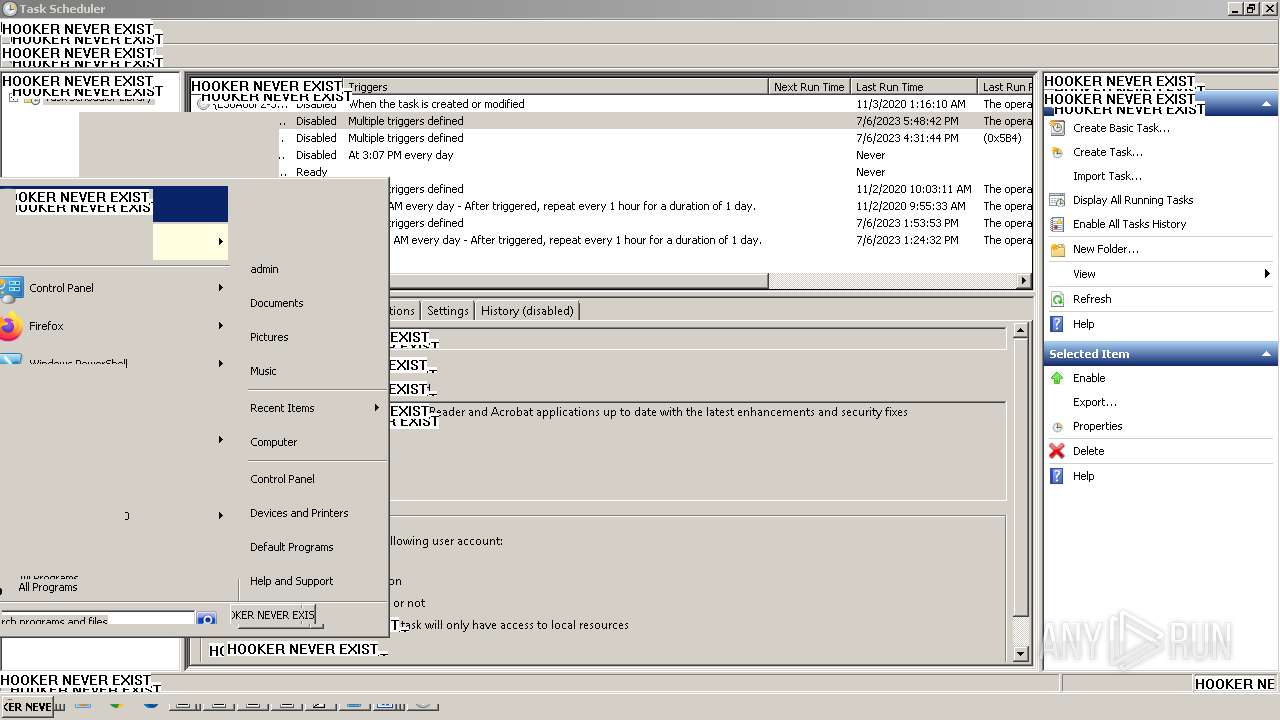1280x720 pixels.
Task: Click the green Enable arrow icon
Action: (x=1057, y=378)
